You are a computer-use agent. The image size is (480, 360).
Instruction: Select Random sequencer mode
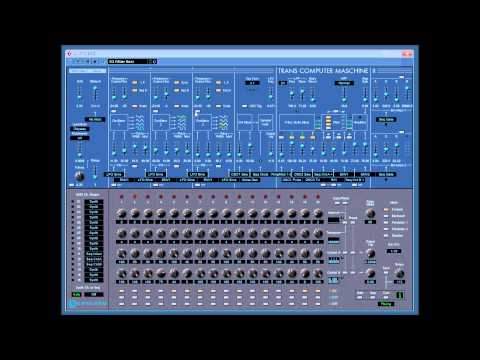[x=386, y=236]
